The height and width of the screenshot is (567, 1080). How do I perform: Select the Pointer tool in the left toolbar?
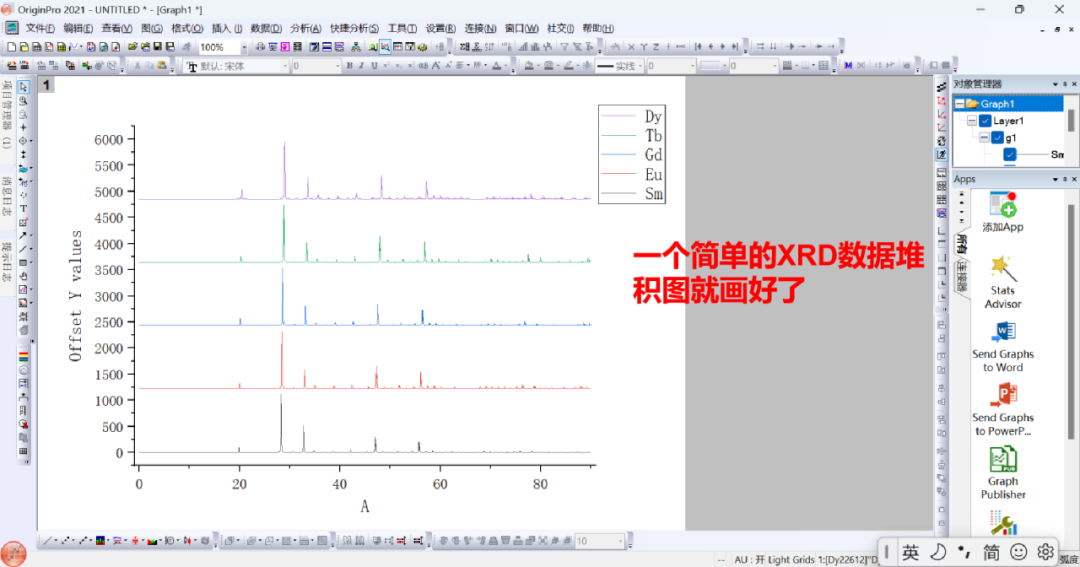coord(23,87)
